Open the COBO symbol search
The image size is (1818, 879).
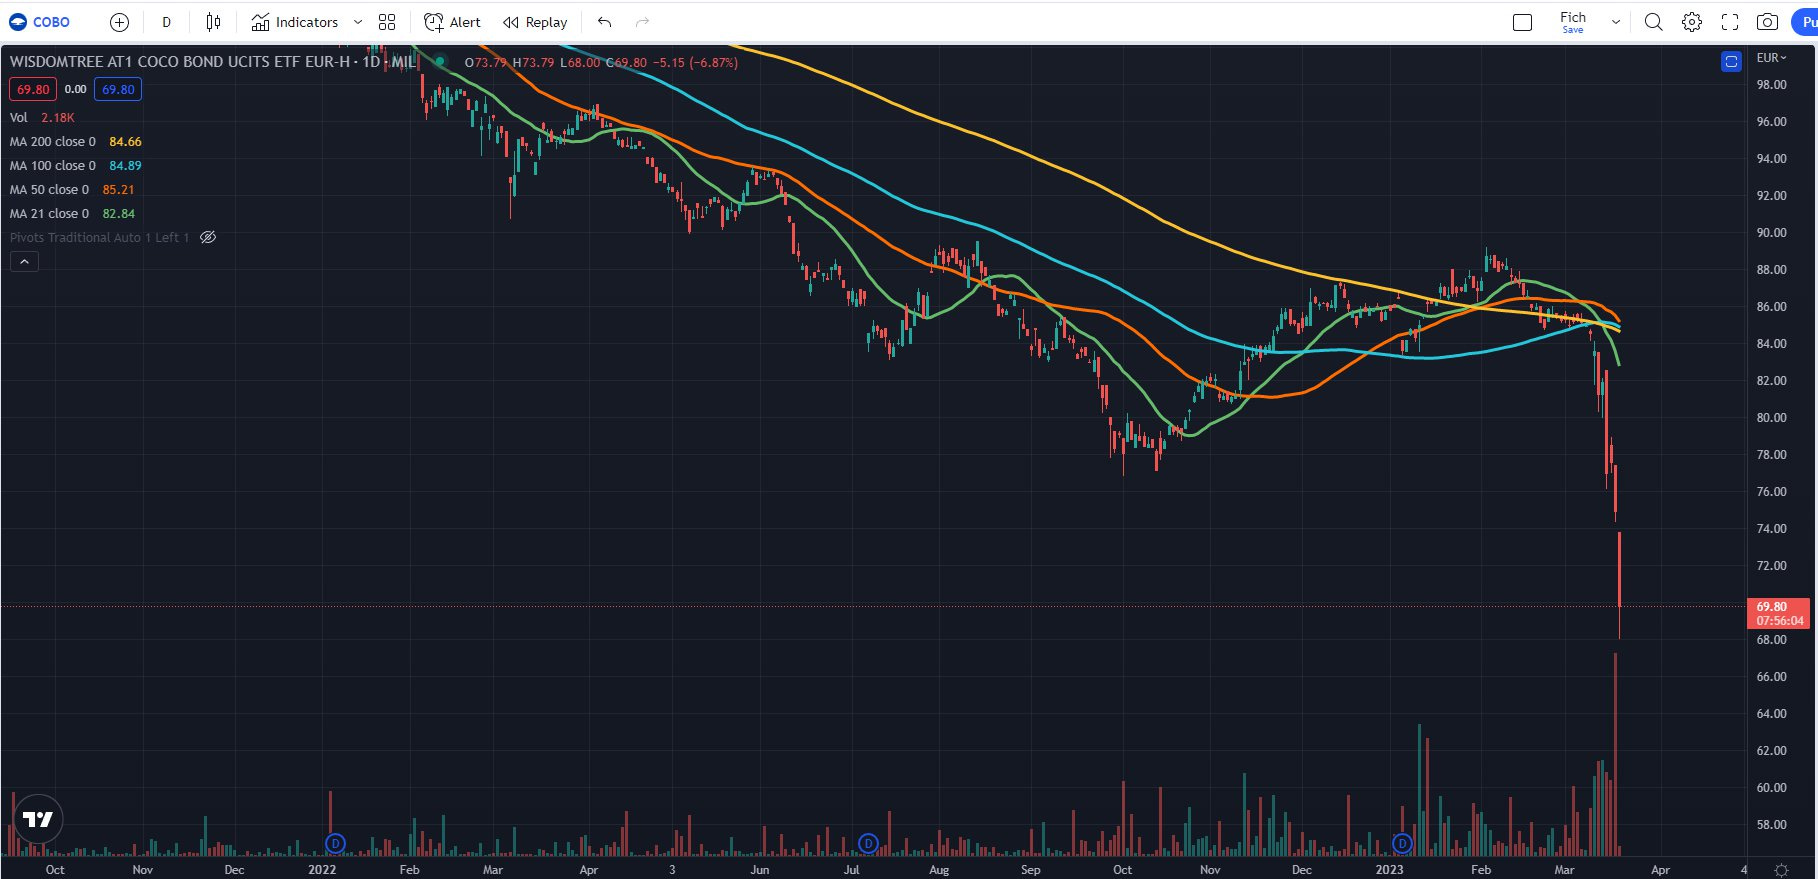click(40, 22)
